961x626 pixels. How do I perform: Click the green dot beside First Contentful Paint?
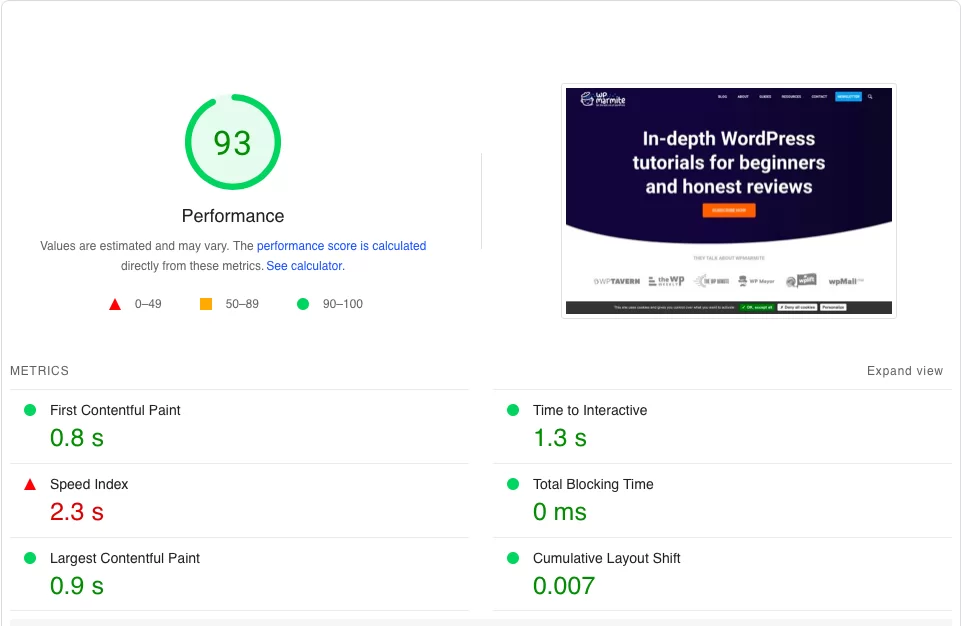pyautogui.click(x=29, y=410)
